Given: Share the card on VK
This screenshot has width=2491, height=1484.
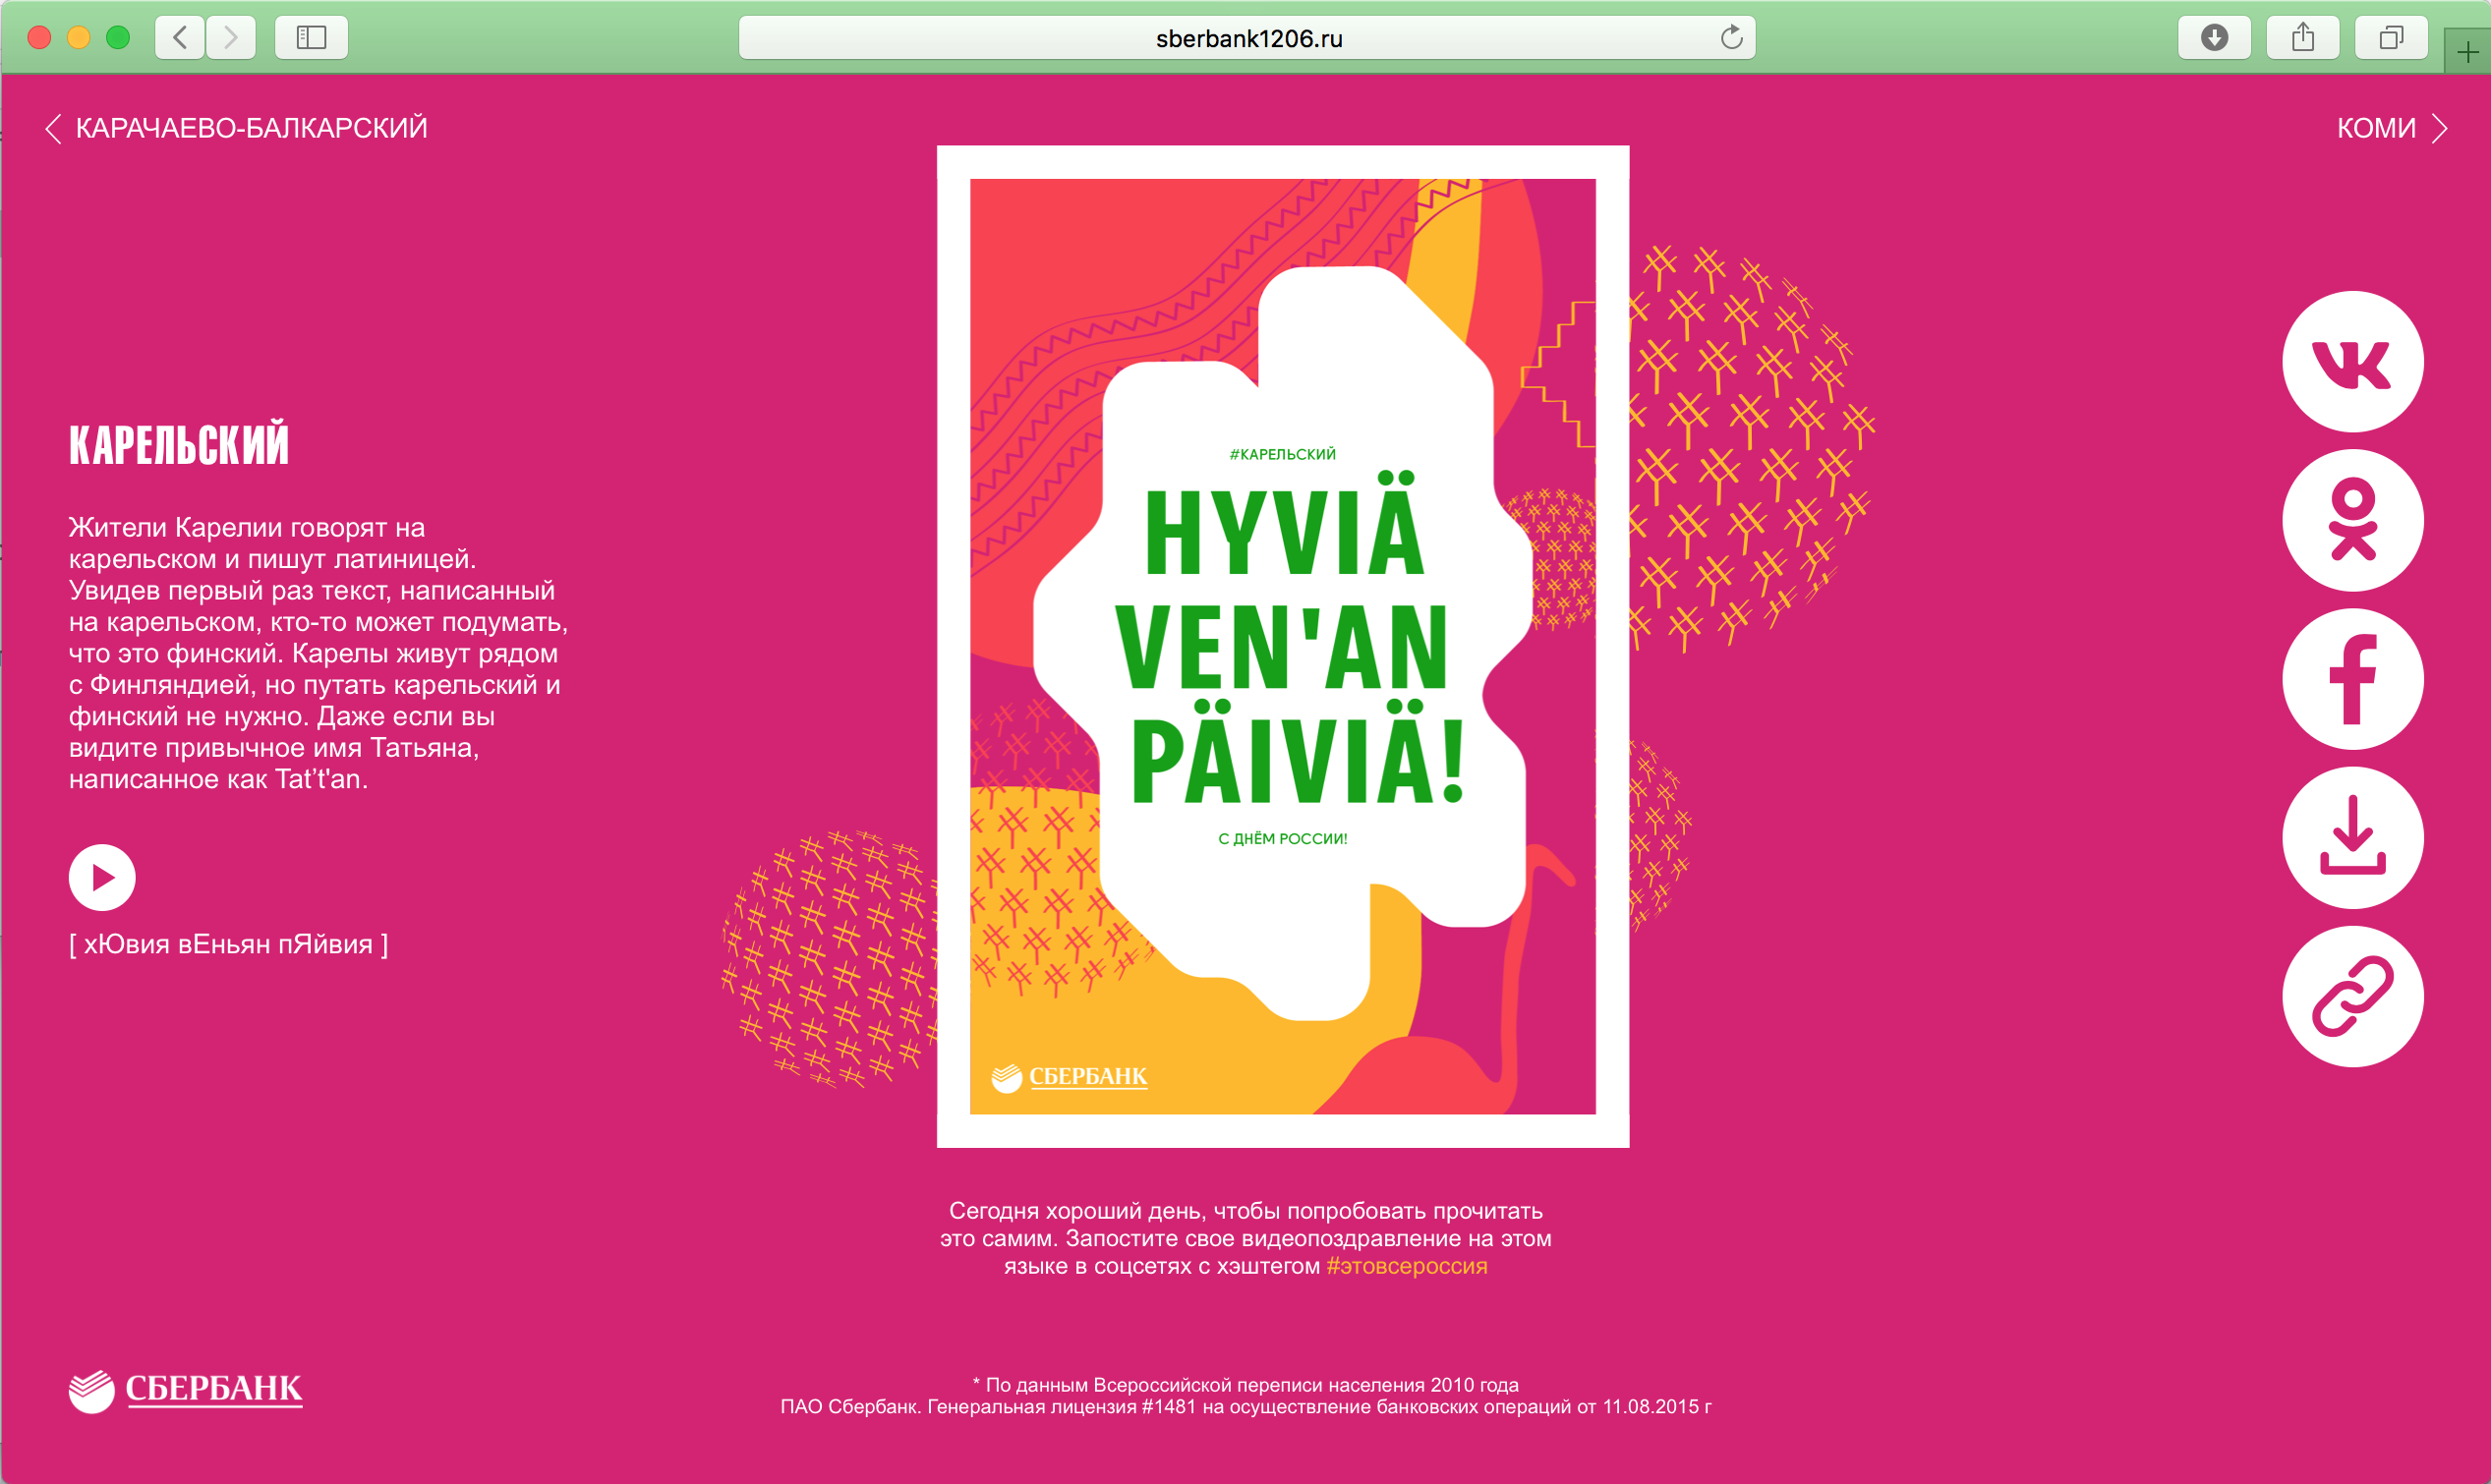Looking at the screenshot, I should pos(2352,362).
